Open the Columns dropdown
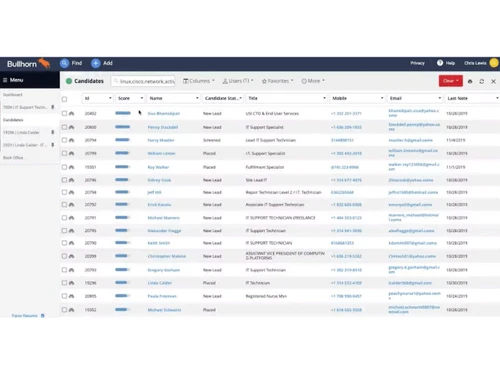This screenshot has height=375, width=500. [199, 81]
